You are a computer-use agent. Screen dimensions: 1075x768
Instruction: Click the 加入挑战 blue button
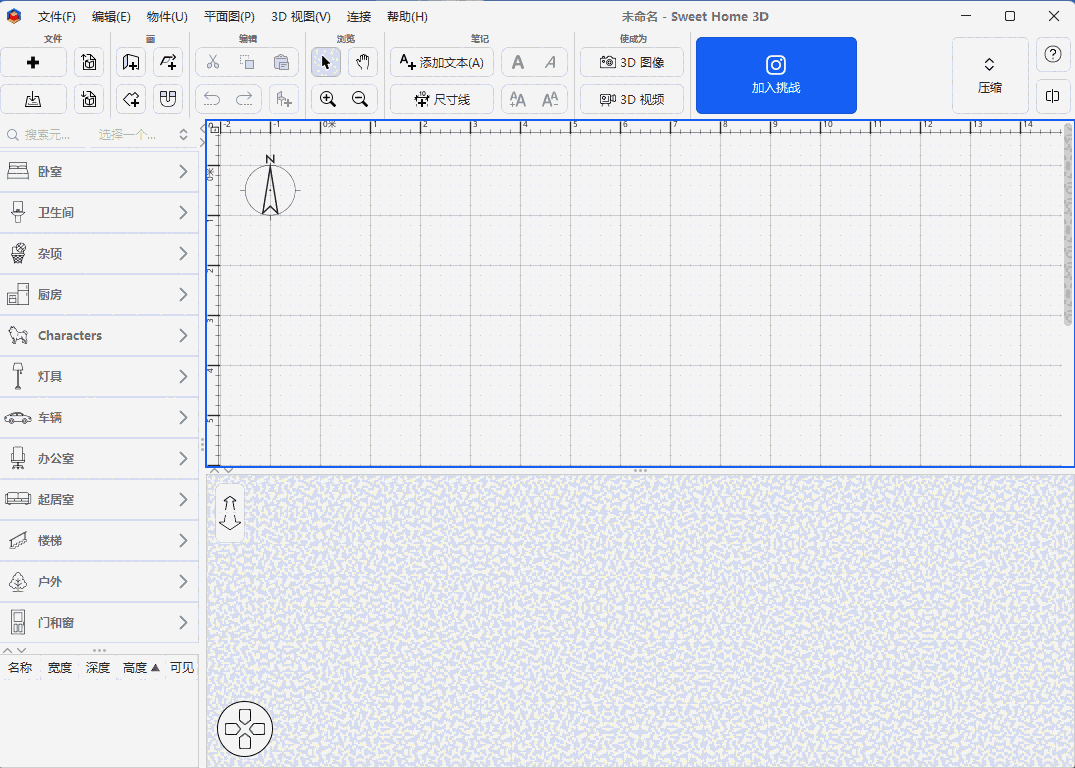click(776, 76)
